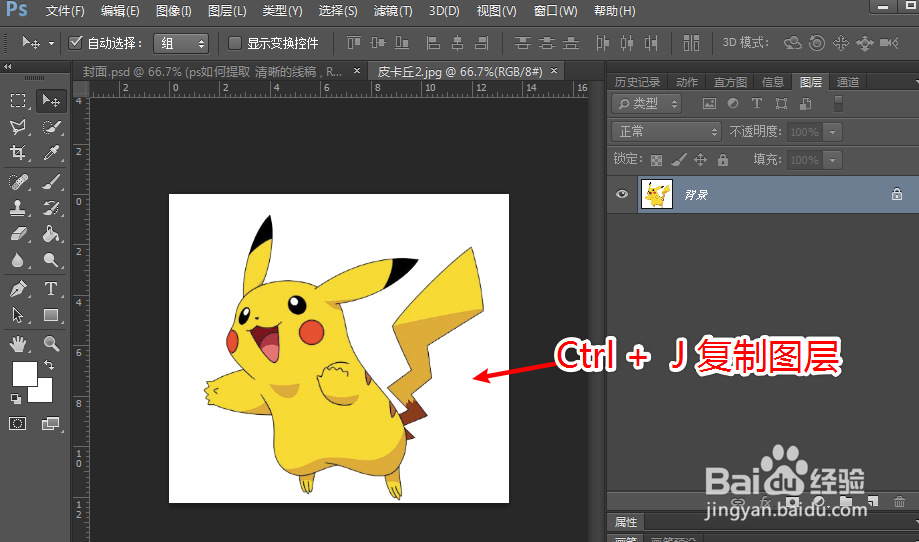Close the 皮卡丘2.jpg document tab
The height and width of the screenshot is (542, 919).
[554, 71]
